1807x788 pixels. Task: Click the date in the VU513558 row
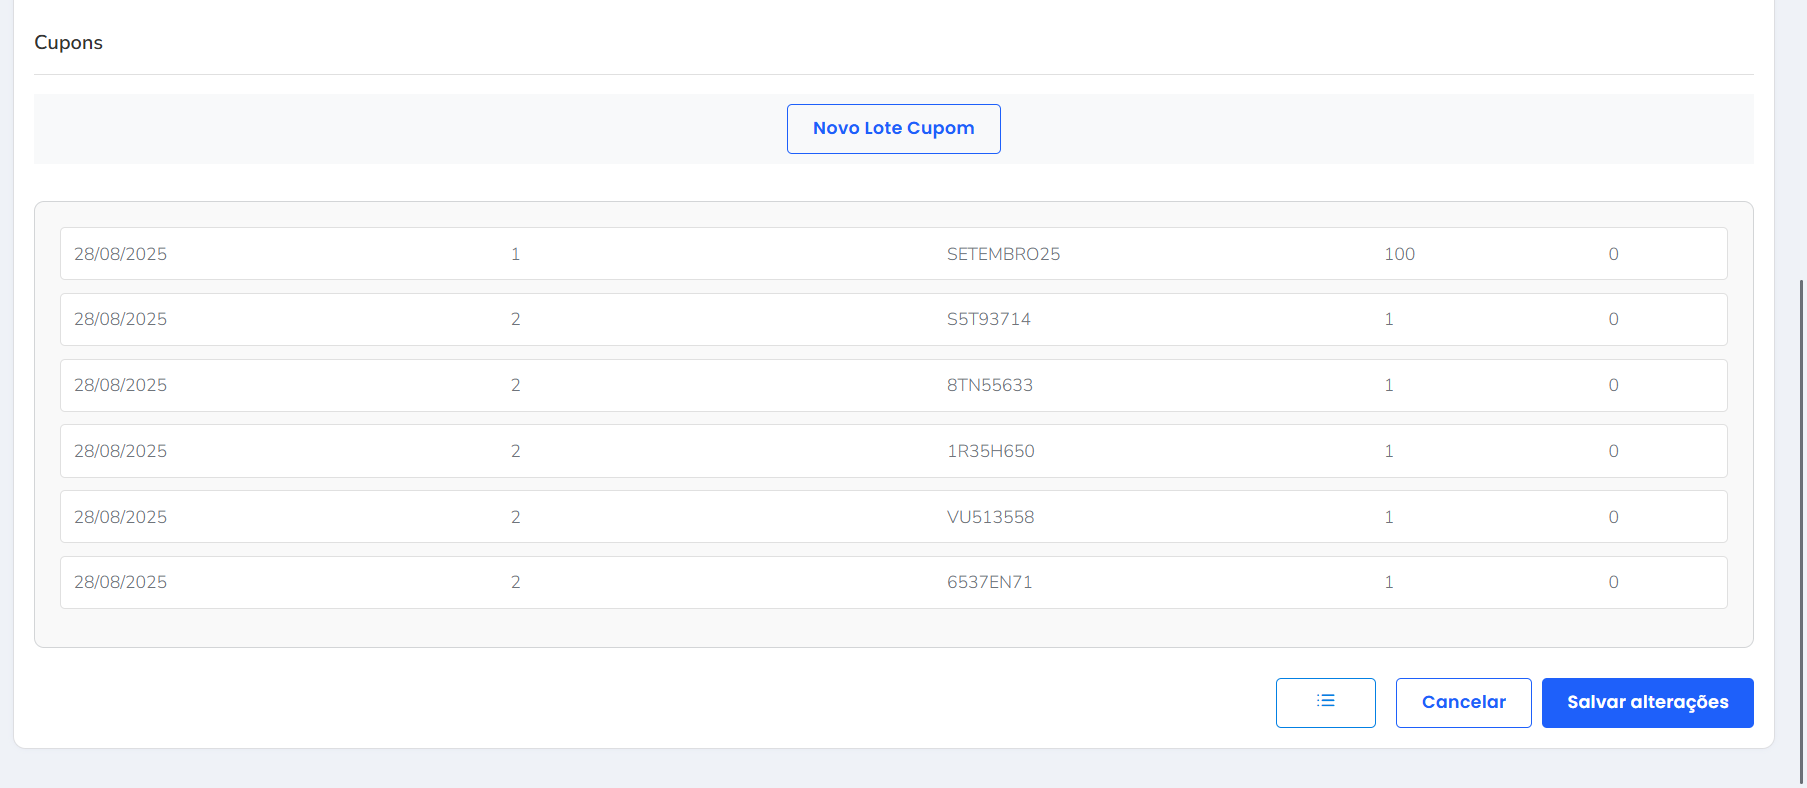click(x=120, y=517)
